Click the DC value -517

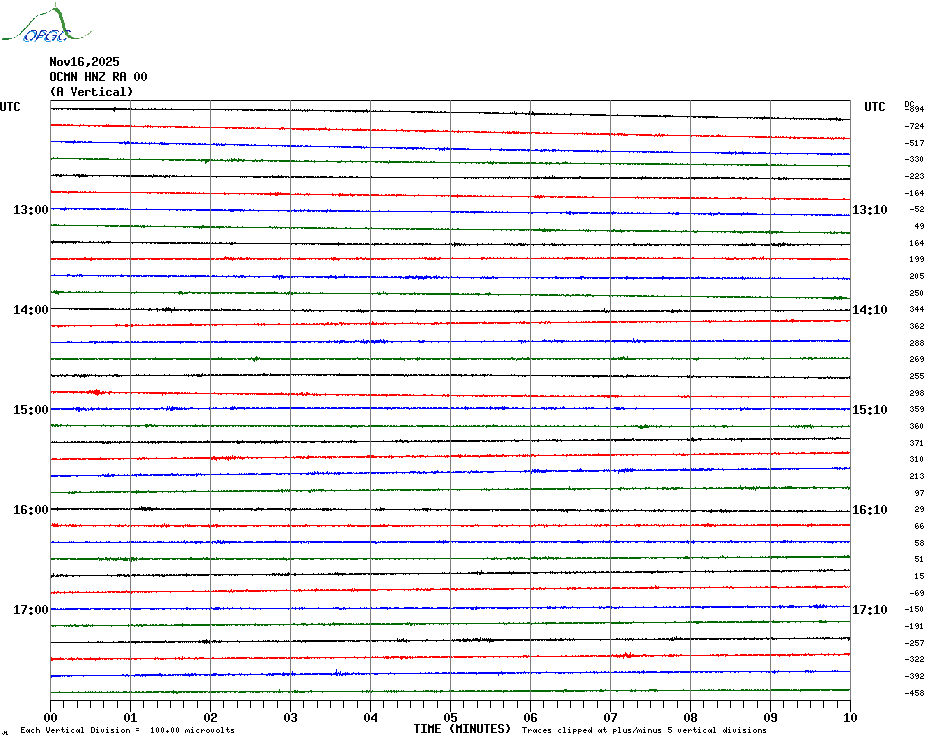coord(914,143)
